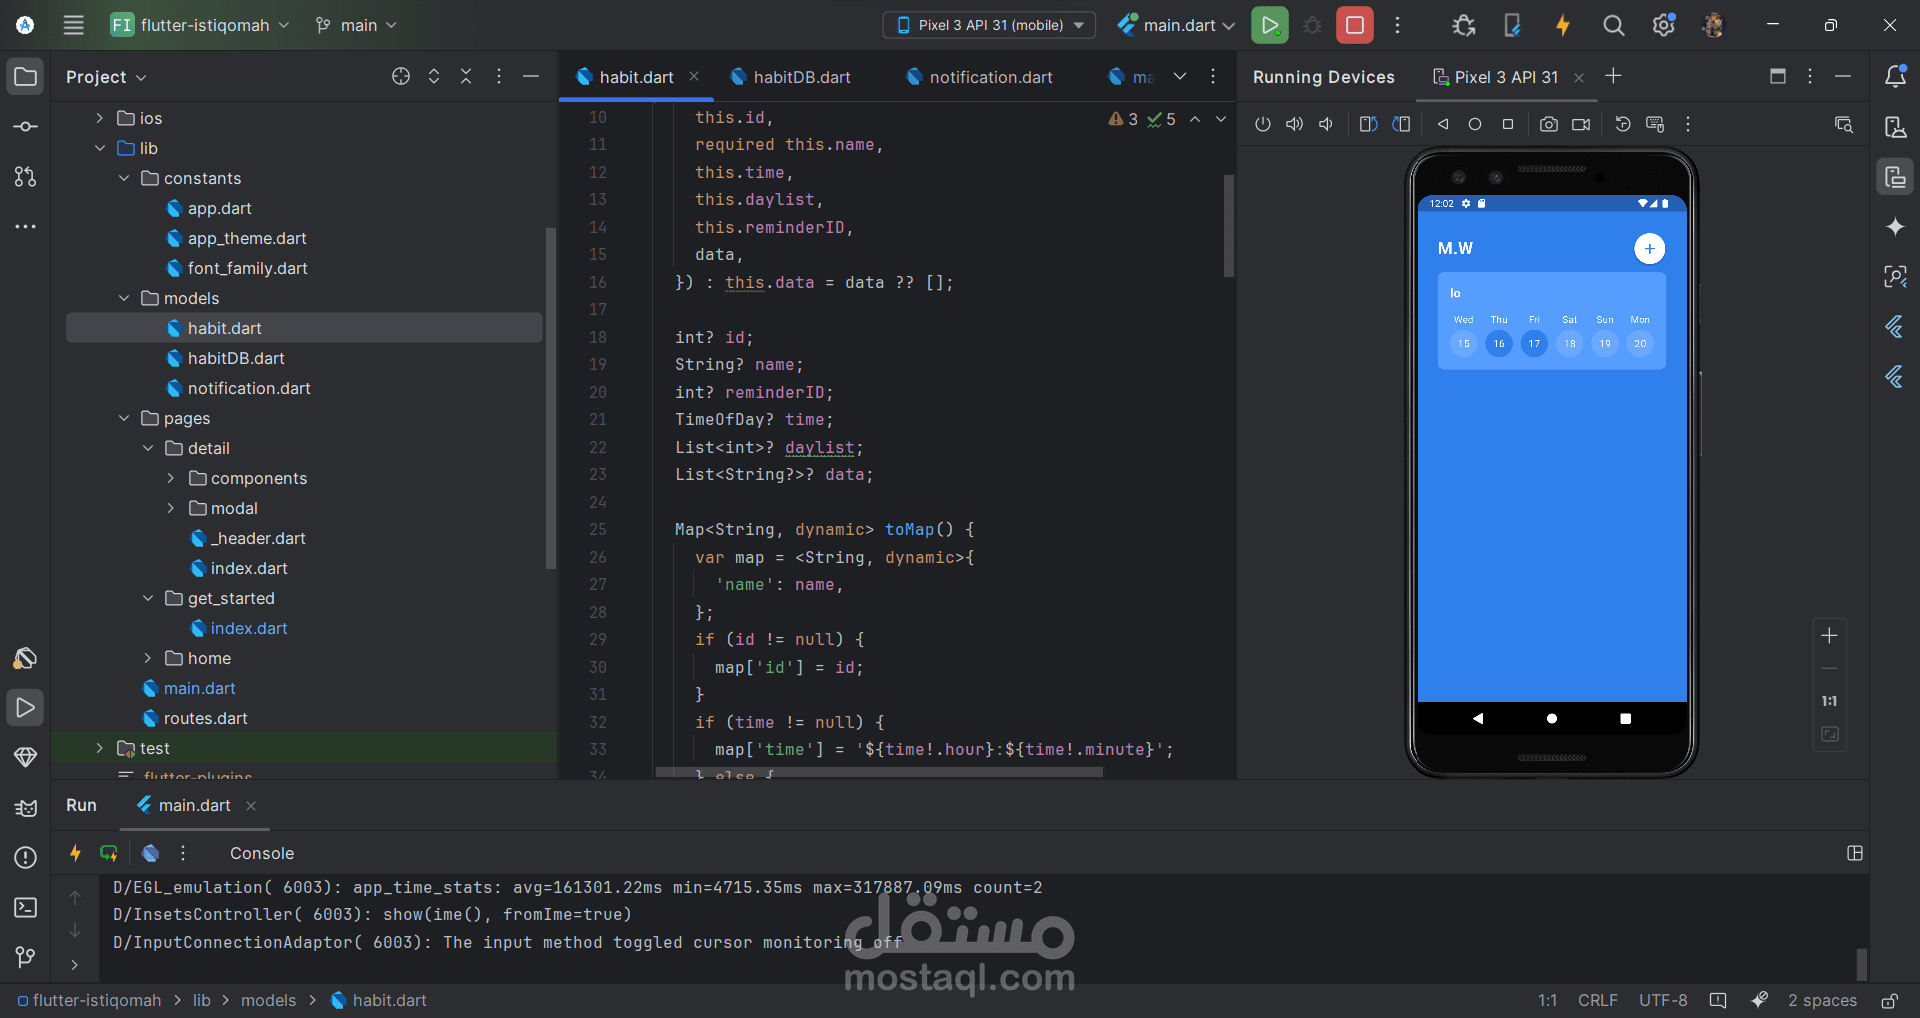Click emulator volume down button
Screen dimensions: 1920x1018
tap(1326, 124)
